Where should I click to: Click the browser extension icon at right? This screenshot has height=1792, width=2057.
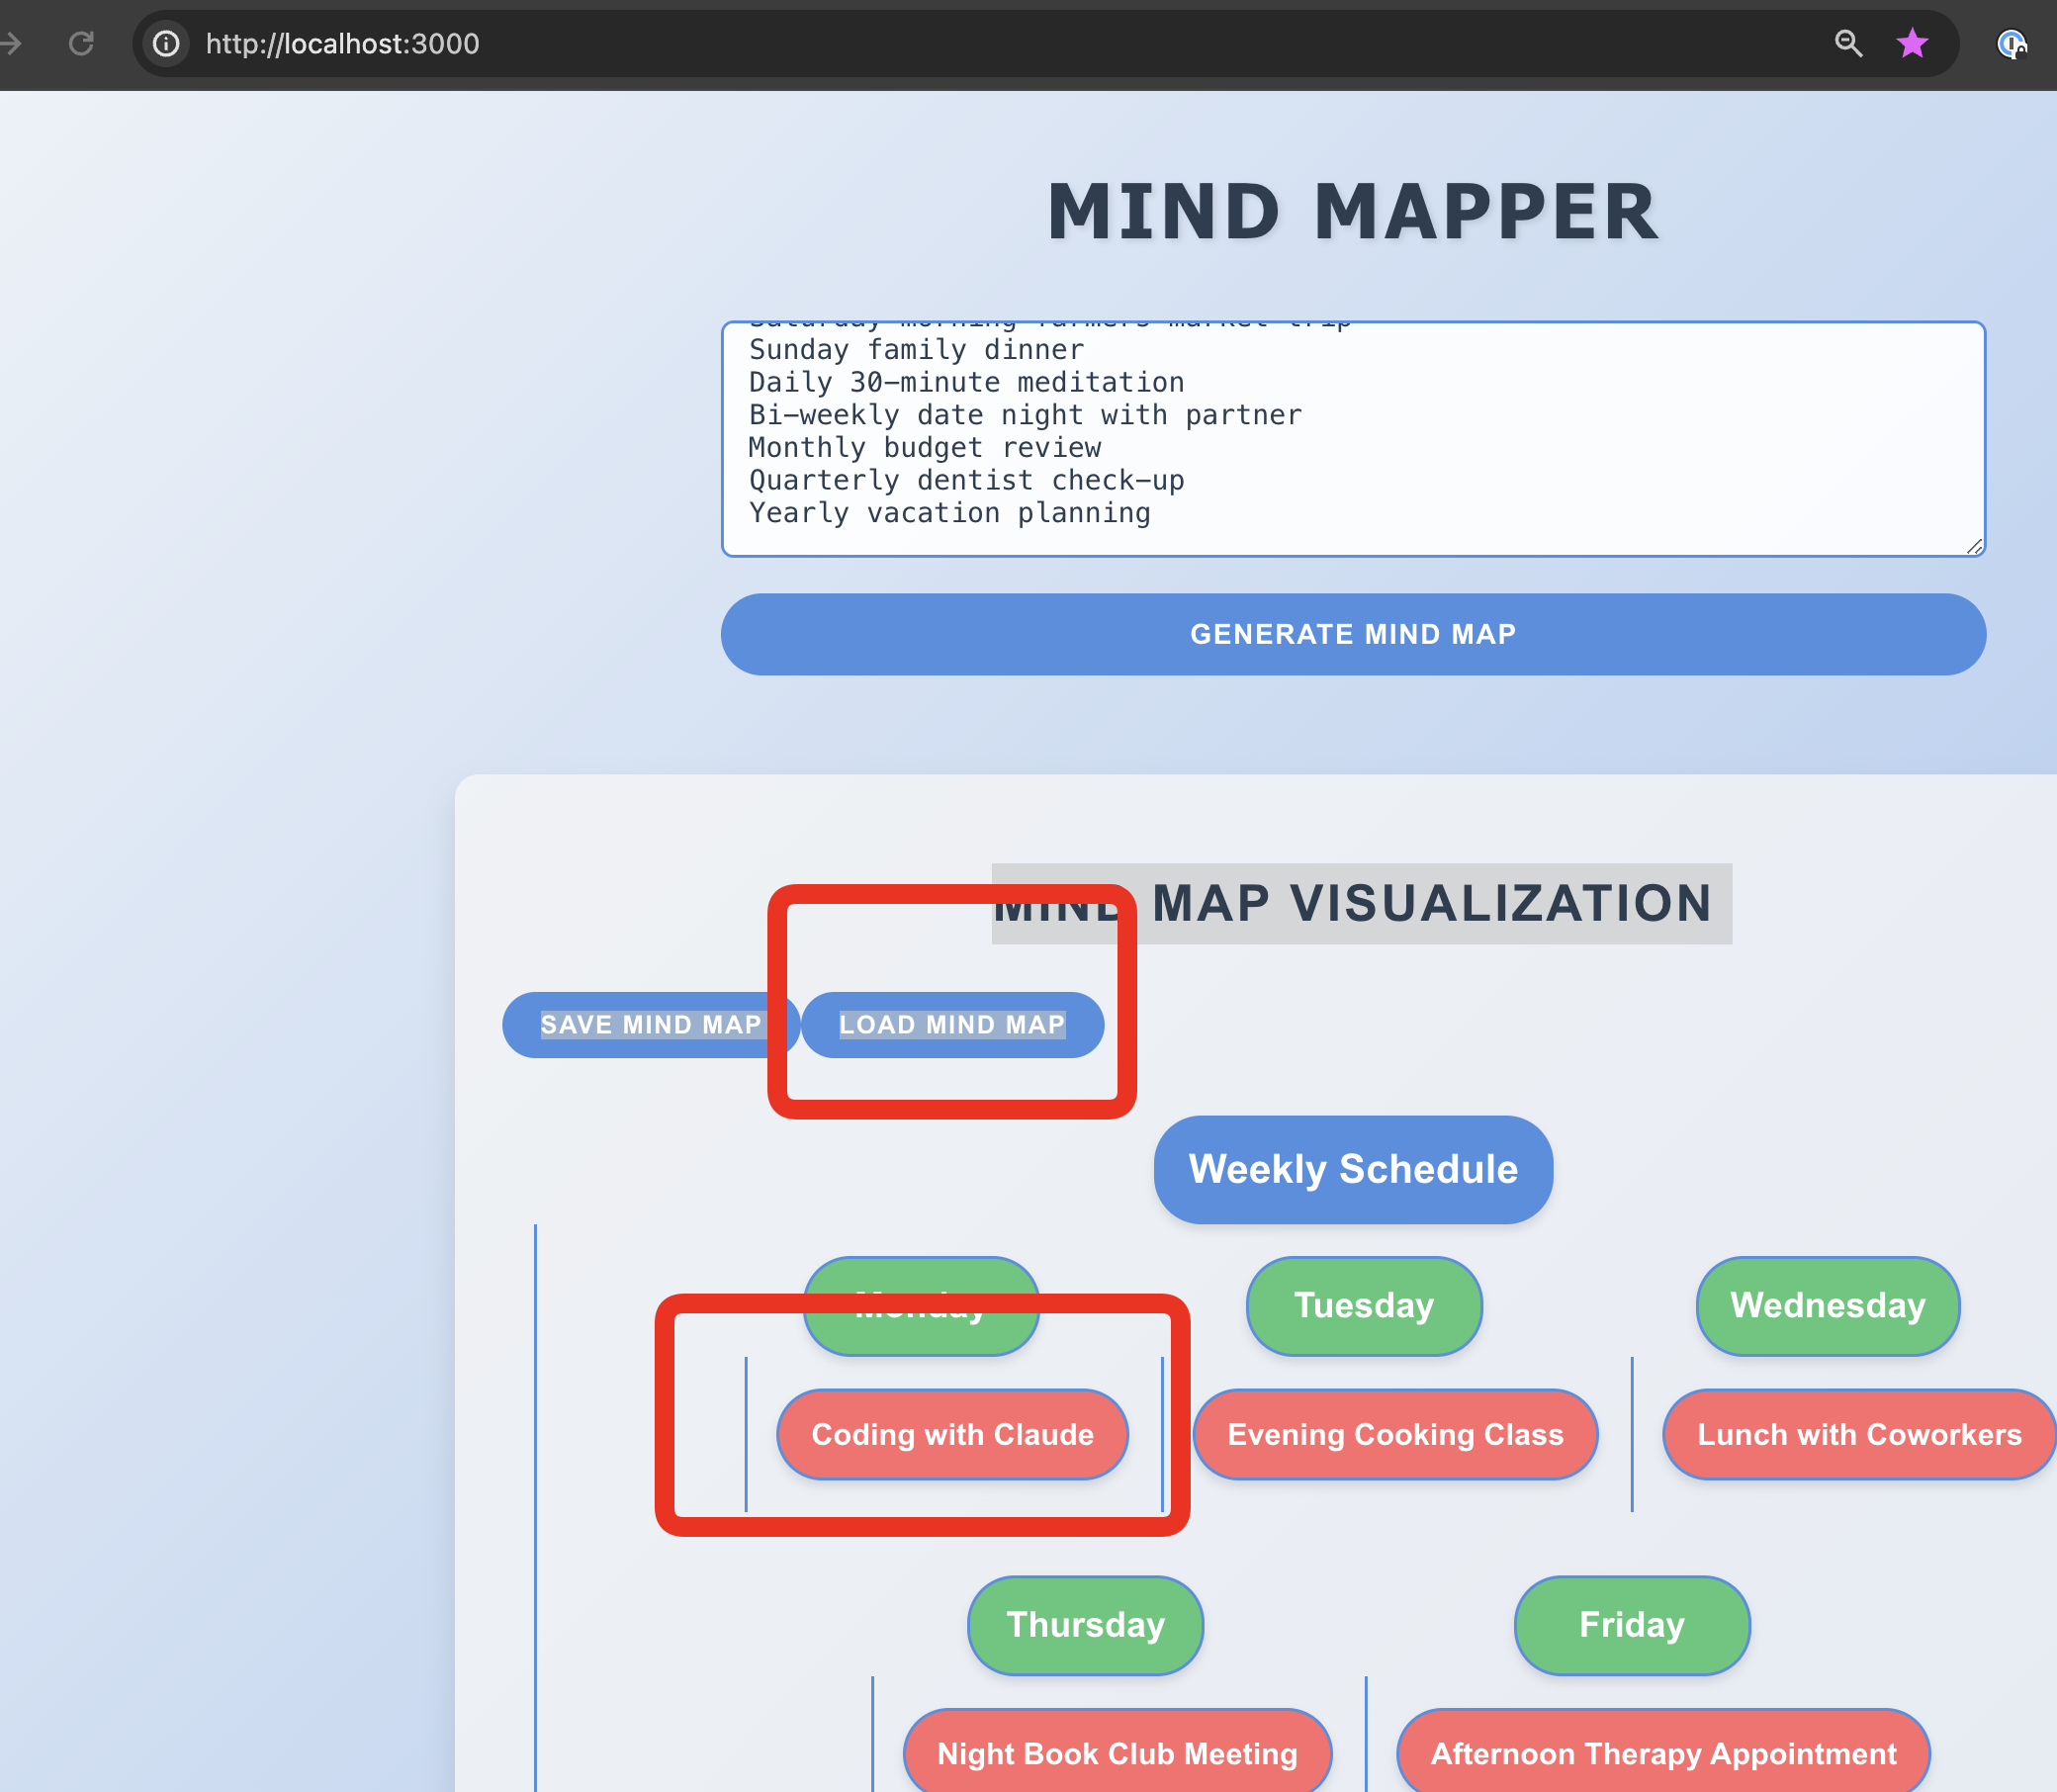2011,44
